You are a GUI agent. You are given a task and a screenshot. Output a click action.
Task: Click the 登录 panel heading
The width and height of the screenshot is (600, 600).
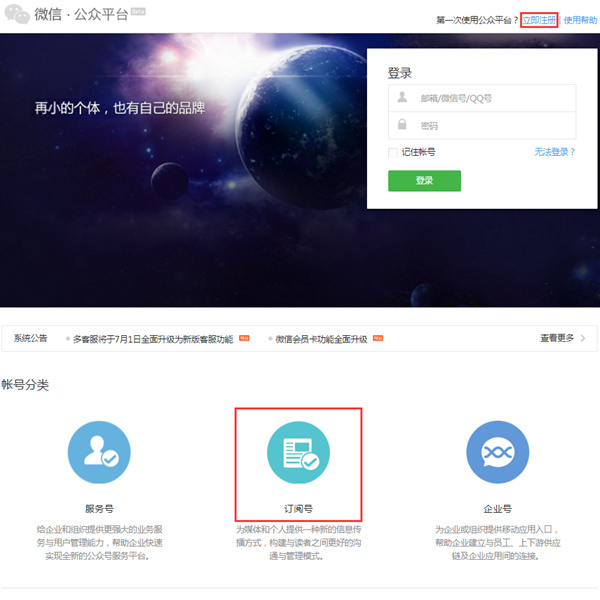coord(400,73)
